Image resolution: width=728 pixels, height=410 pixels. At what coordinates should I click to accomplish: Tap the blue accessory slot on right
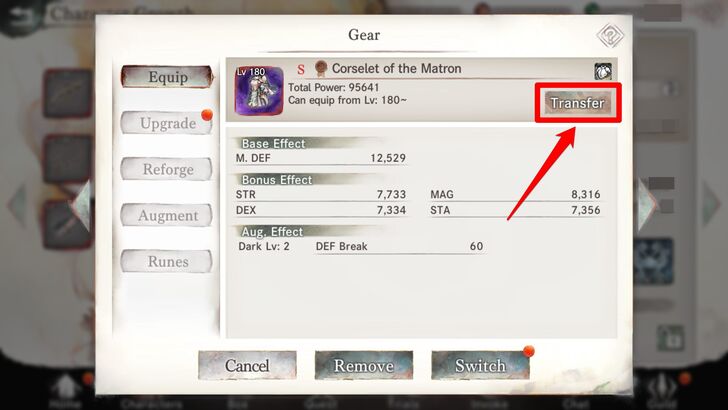click(653, 261)
